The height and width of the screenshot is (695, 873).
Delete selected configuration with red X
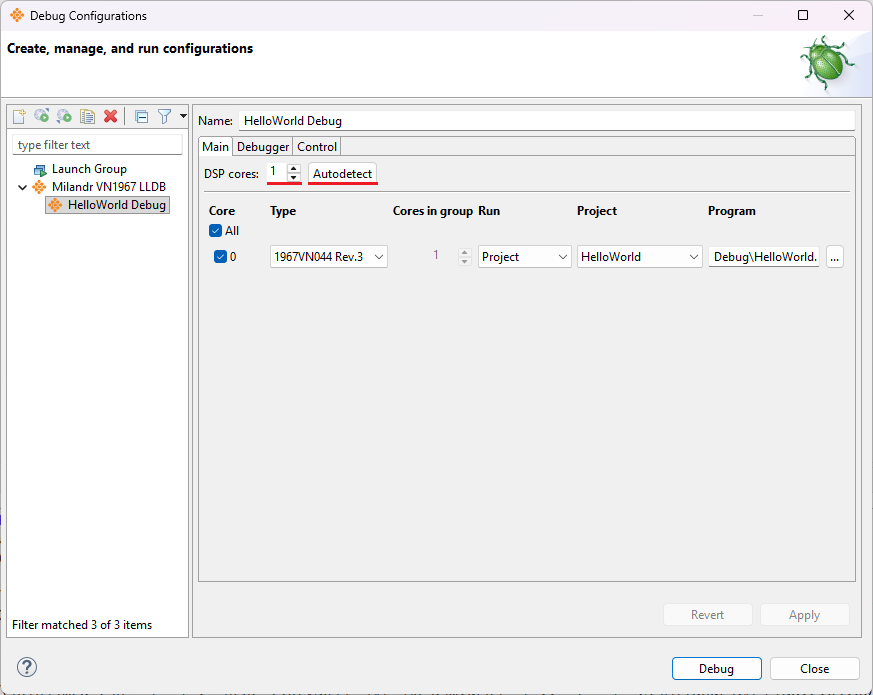pos(110,117)
